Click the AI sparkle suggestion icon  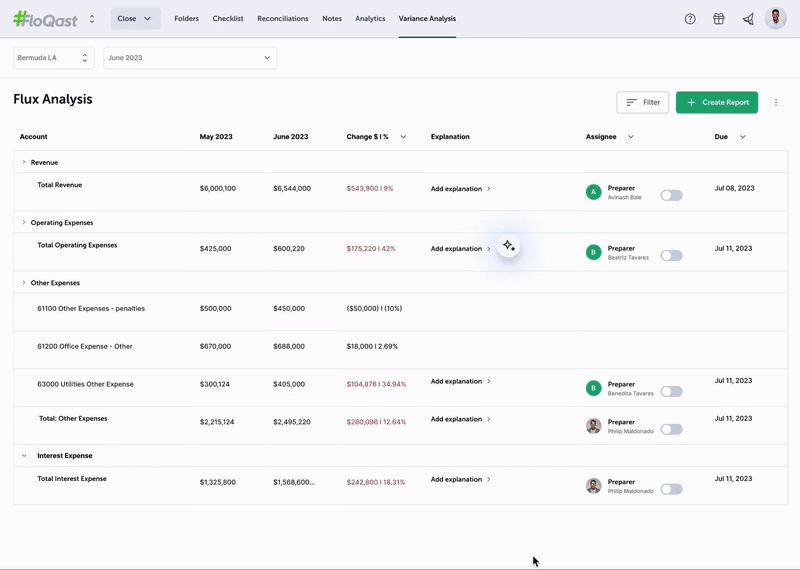pos(509,245)
